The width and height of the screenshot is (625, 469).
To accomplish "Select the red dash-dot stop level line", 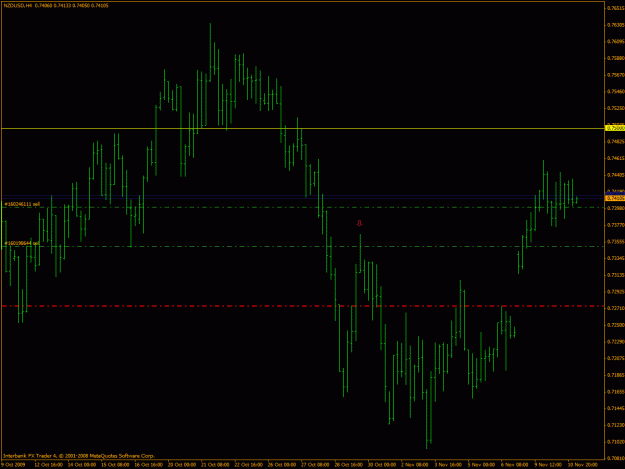I will (x=303, y=306).
